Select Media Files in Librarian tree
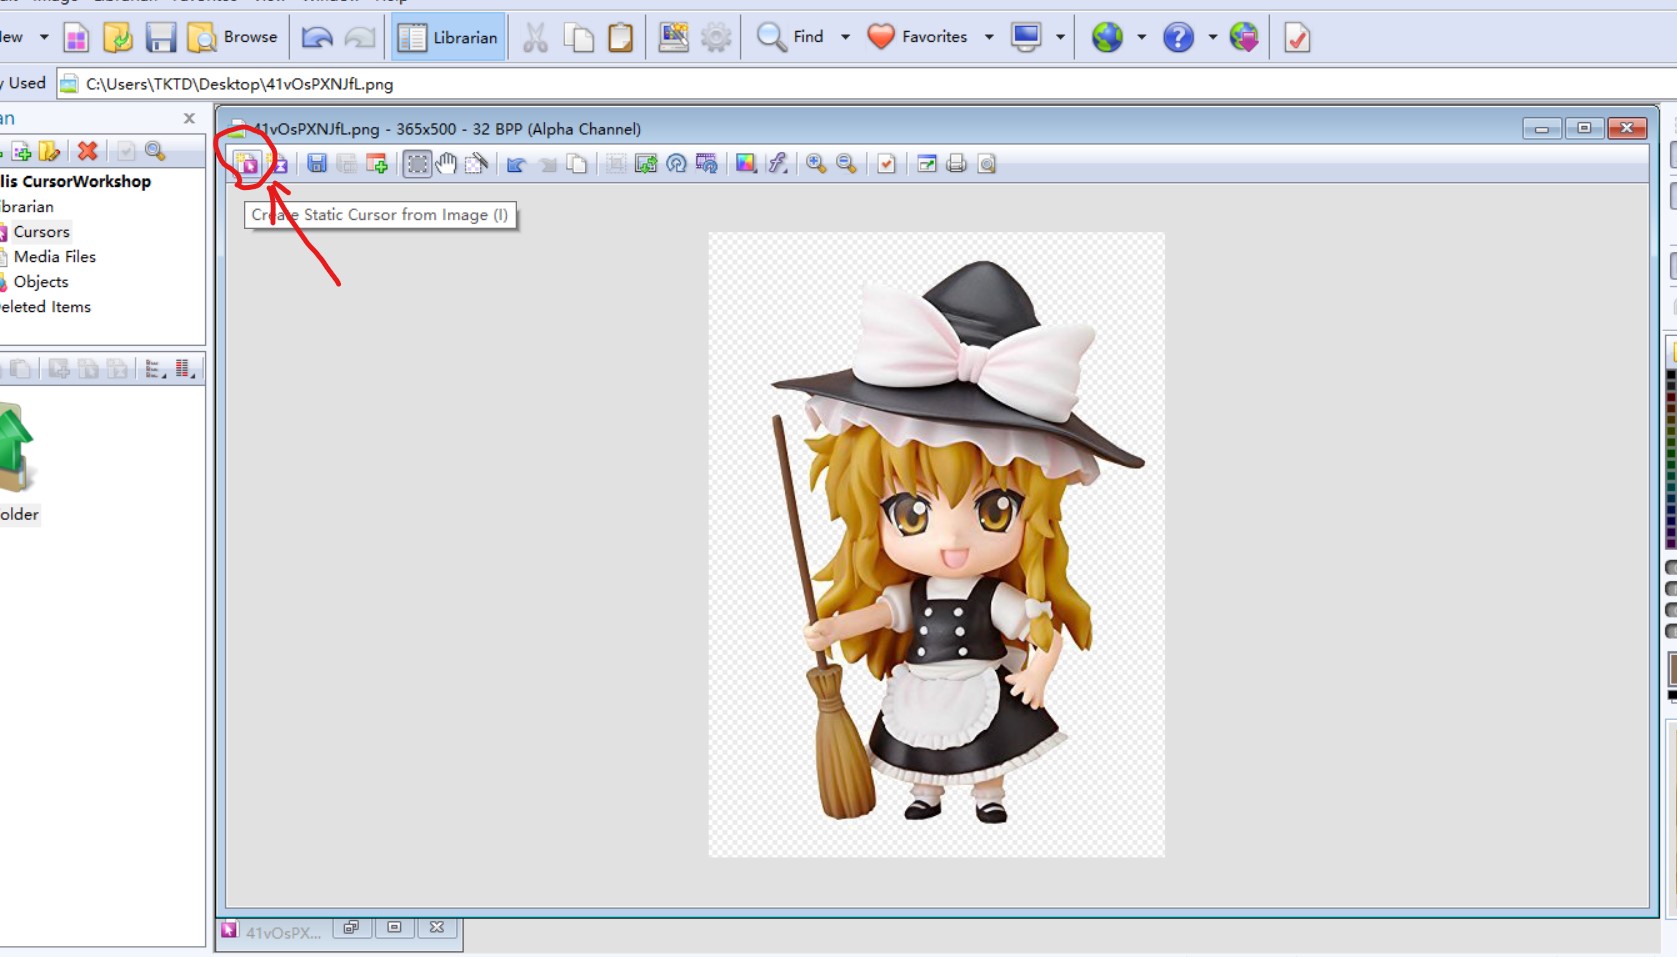 pyautogui.click(x=54, y=257)
